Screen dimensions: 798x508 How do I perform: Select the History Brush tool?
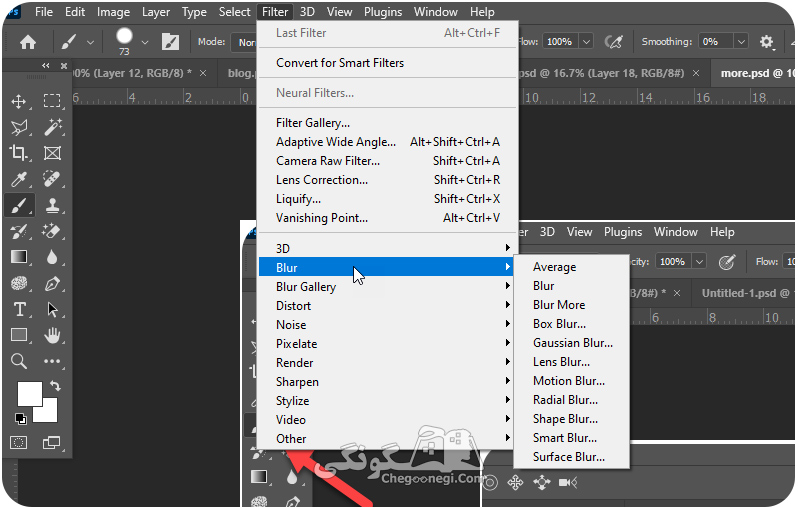point(19,232)
